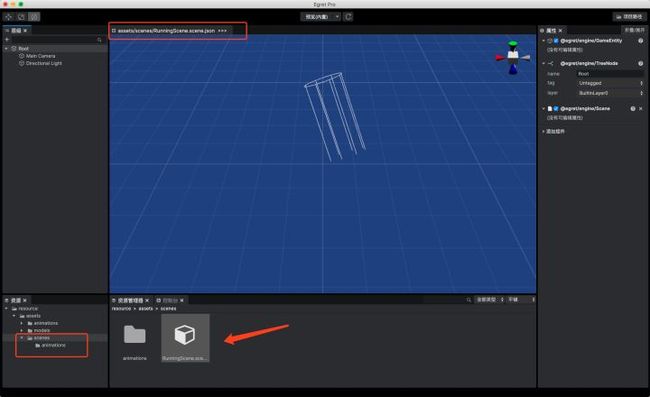Click the asset manager search icon

point(469,300)
